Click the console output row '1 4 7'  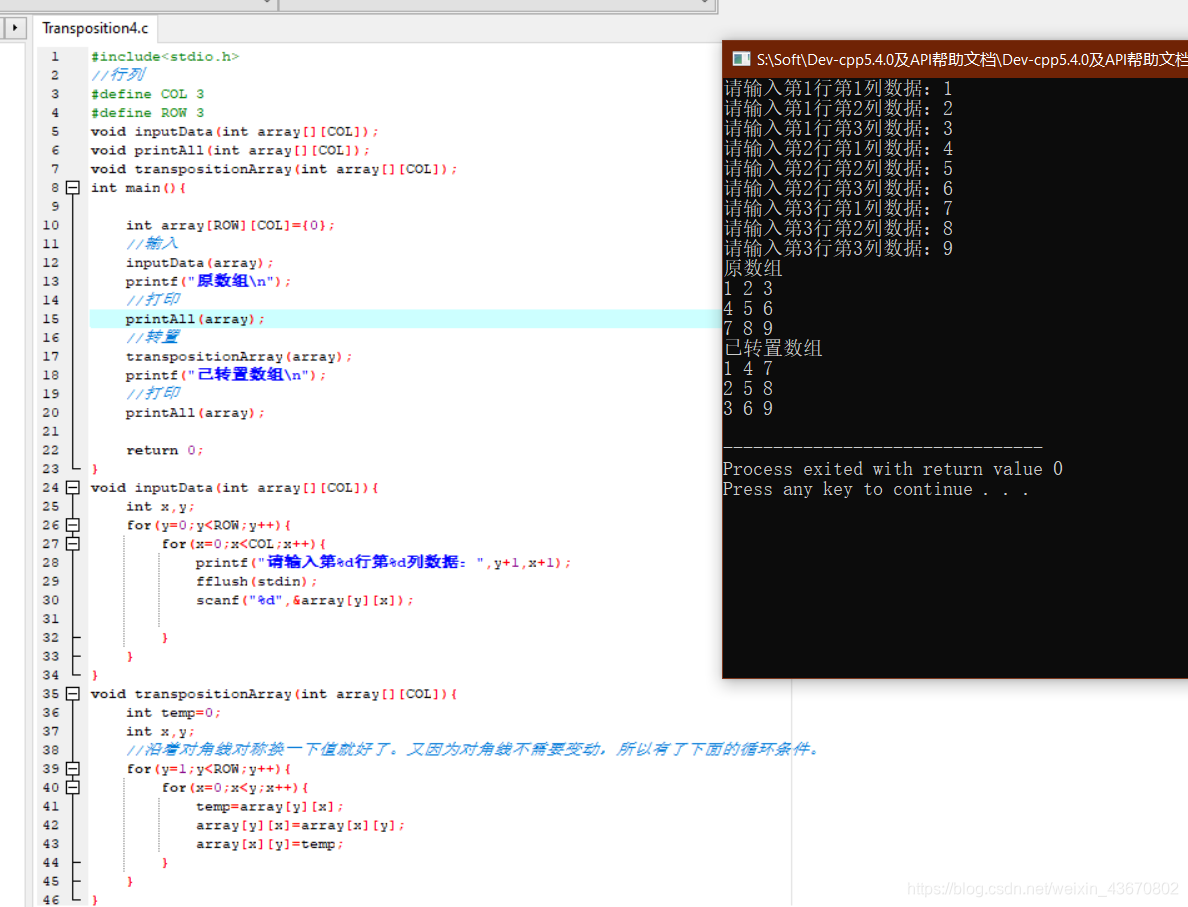click(748, 369)
